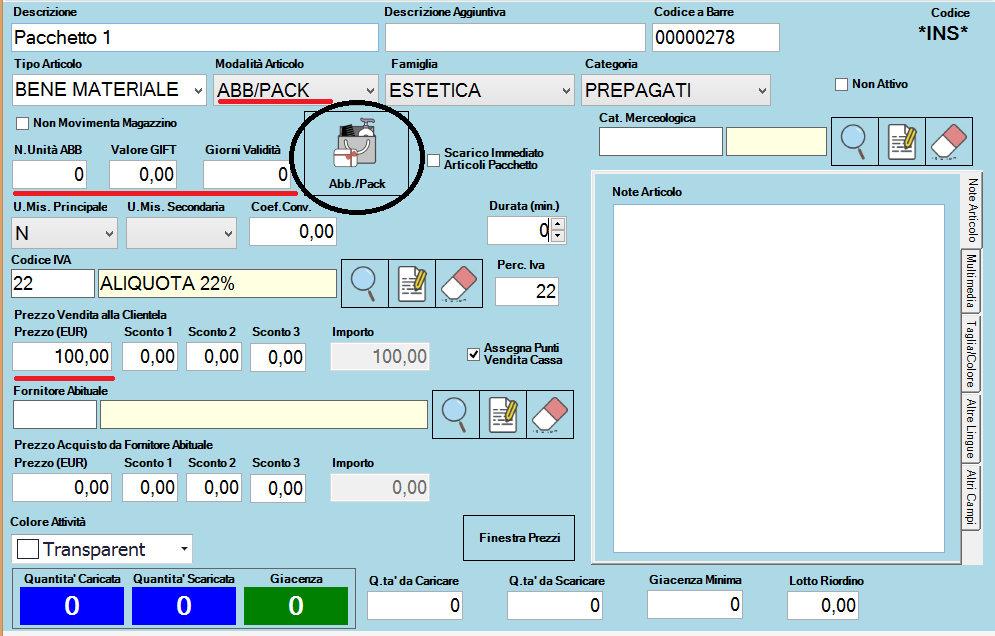Uncheck Assegna Punti Vendita Cassa
The image size is (995, 636).
(474, 353)
